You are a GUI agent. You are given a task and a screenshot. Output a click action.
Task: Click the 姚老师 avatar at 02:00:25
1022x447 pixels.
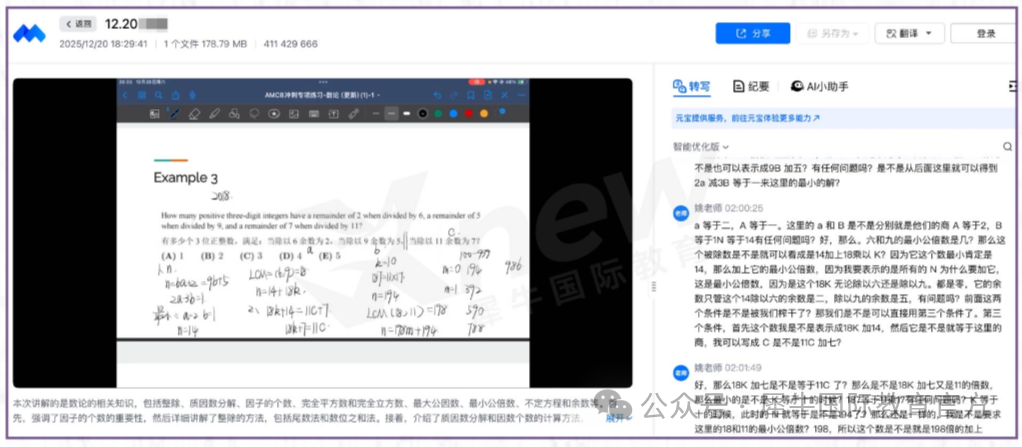click(680, 212)
